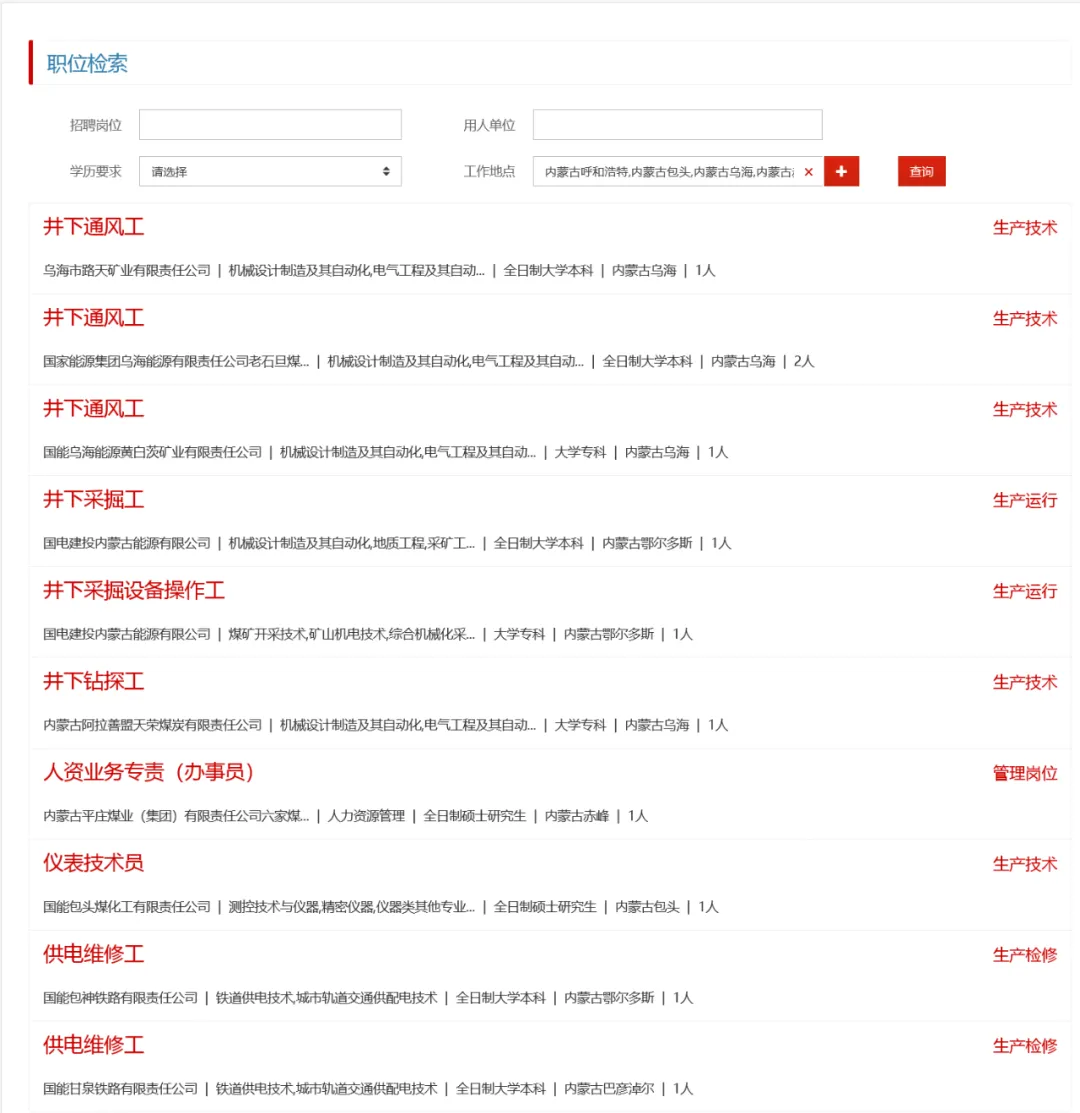The width and height of the screenshot is (1080, 1113).
Task: Click 生产检修 tag on 国能甘泉铁路 row
Action: [1025, 1046]
